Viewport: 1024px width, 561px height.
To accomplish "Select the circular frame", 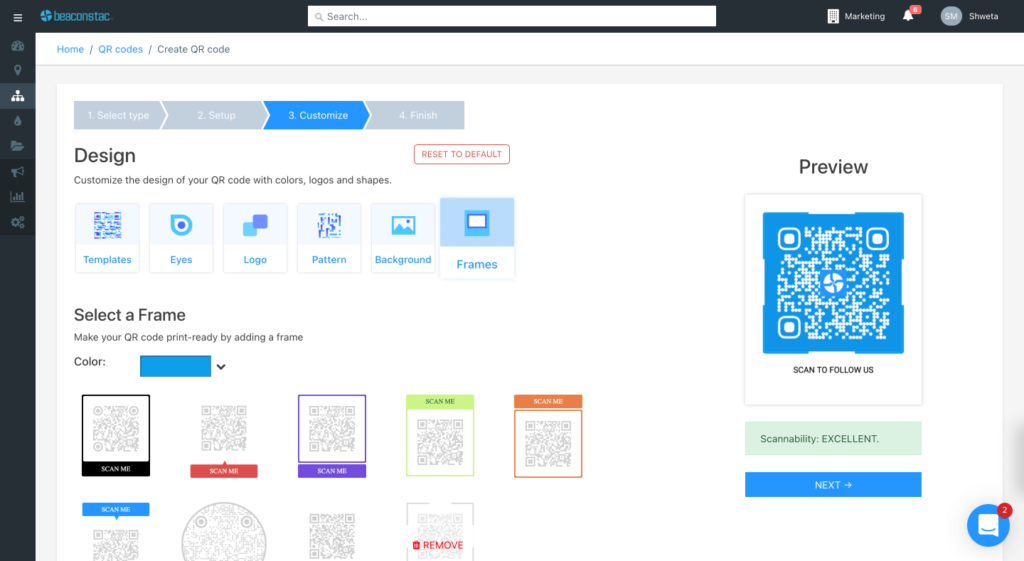I will 224,532.
